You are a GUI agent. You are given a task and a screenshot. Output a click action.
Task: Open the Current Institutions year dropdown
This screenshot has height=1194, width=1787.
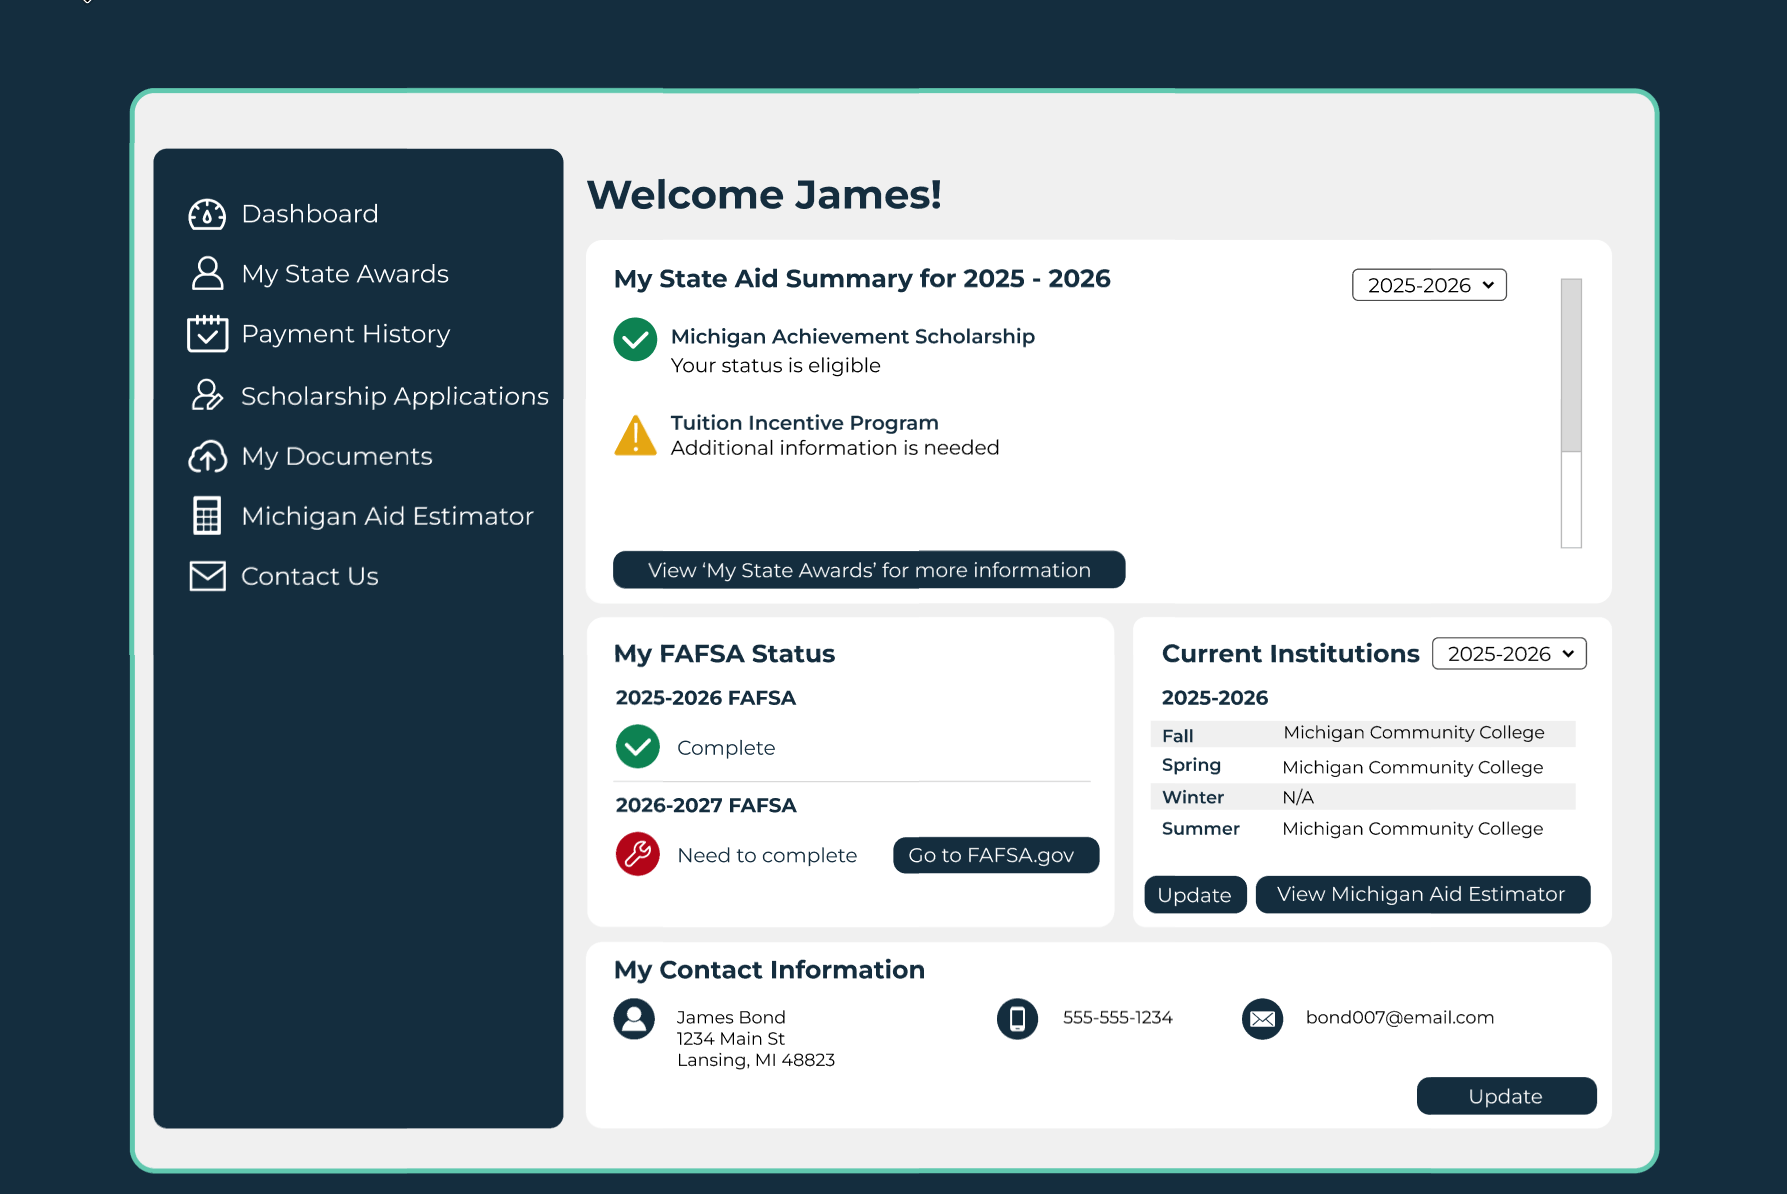[x=1509, y=653]
